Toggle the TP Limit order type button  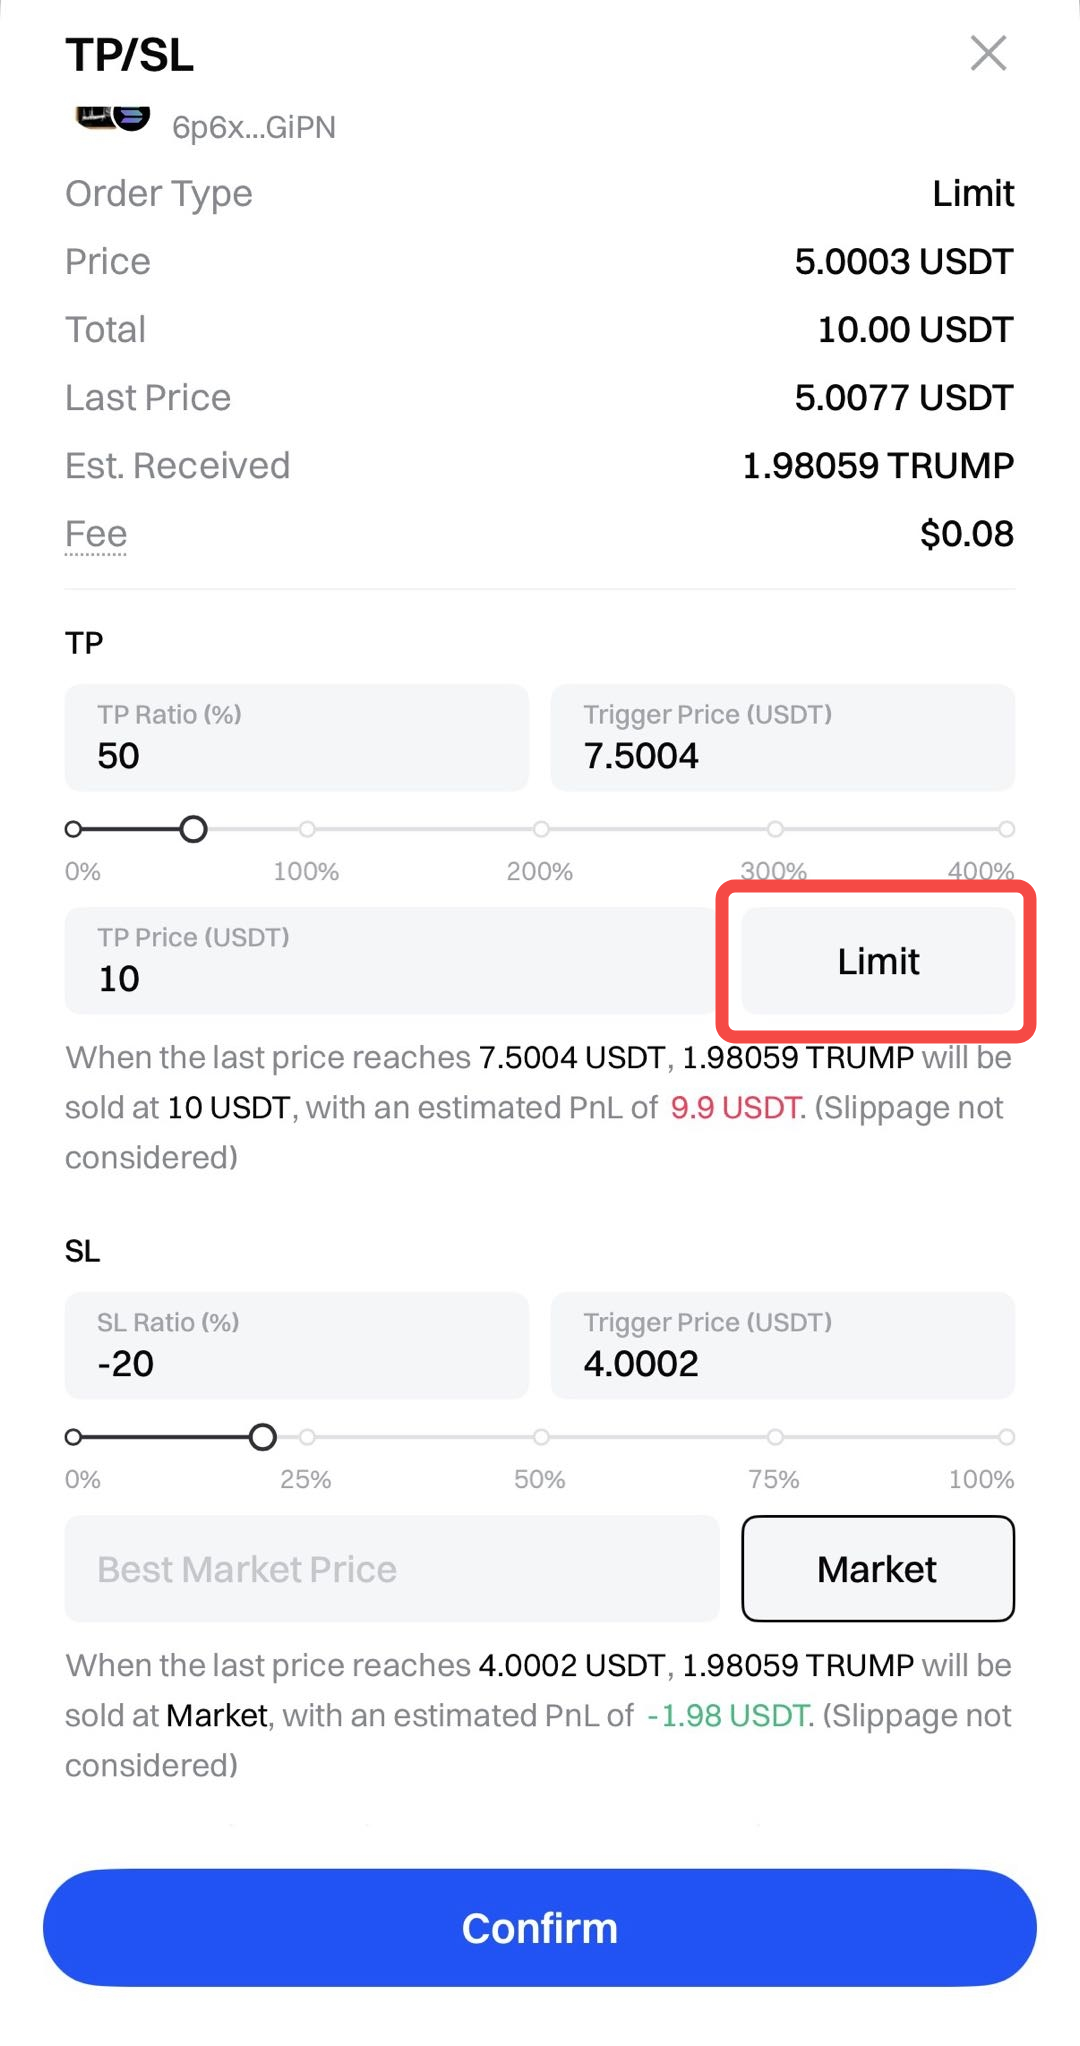877,961
